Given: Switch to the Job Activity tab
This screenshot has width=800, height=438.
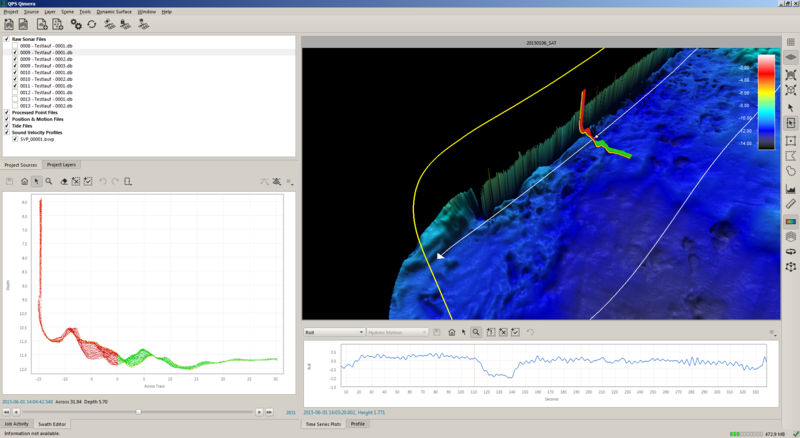Looking at the screenshot, I should click(17, 424).
